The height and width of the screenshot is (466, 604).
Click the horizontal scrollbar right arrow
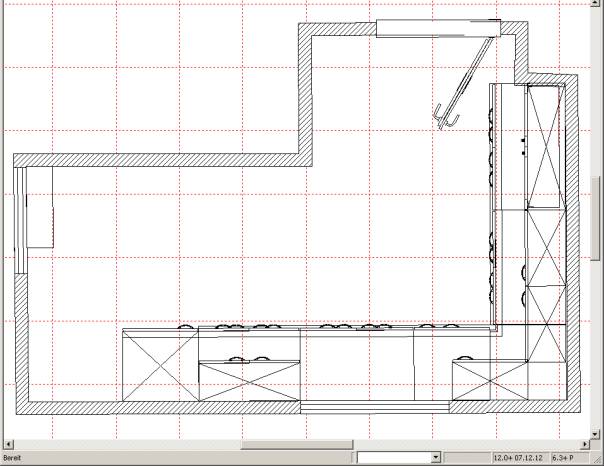588,442
